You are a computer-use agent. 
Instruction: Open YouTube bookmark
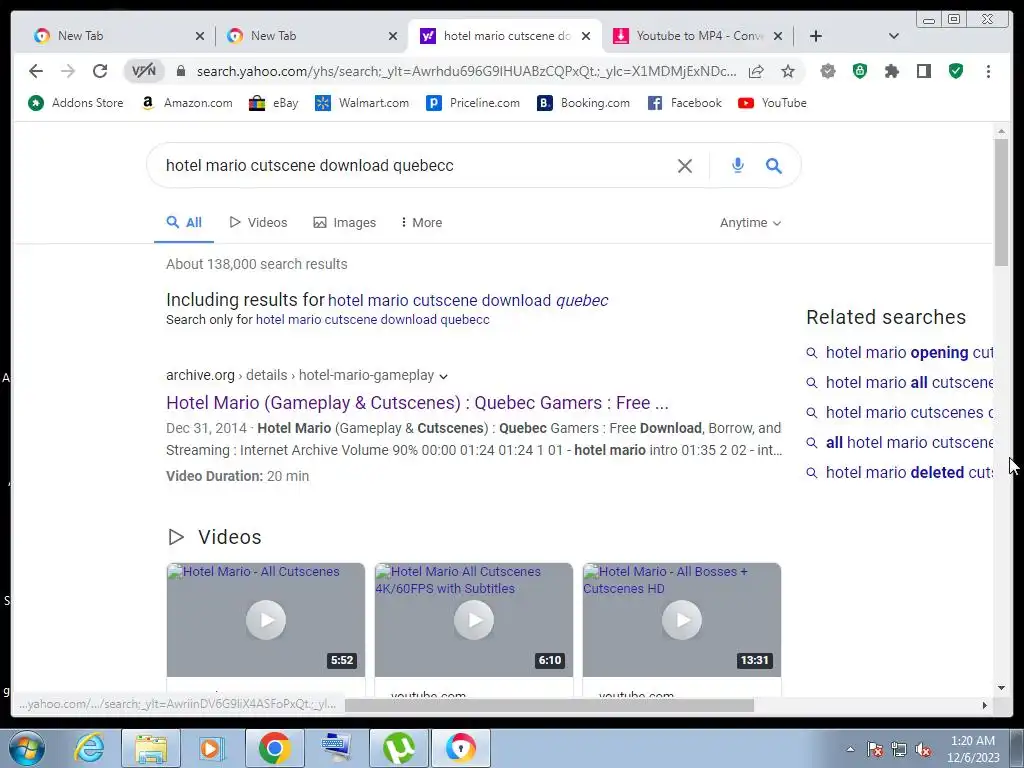point(772,103)
